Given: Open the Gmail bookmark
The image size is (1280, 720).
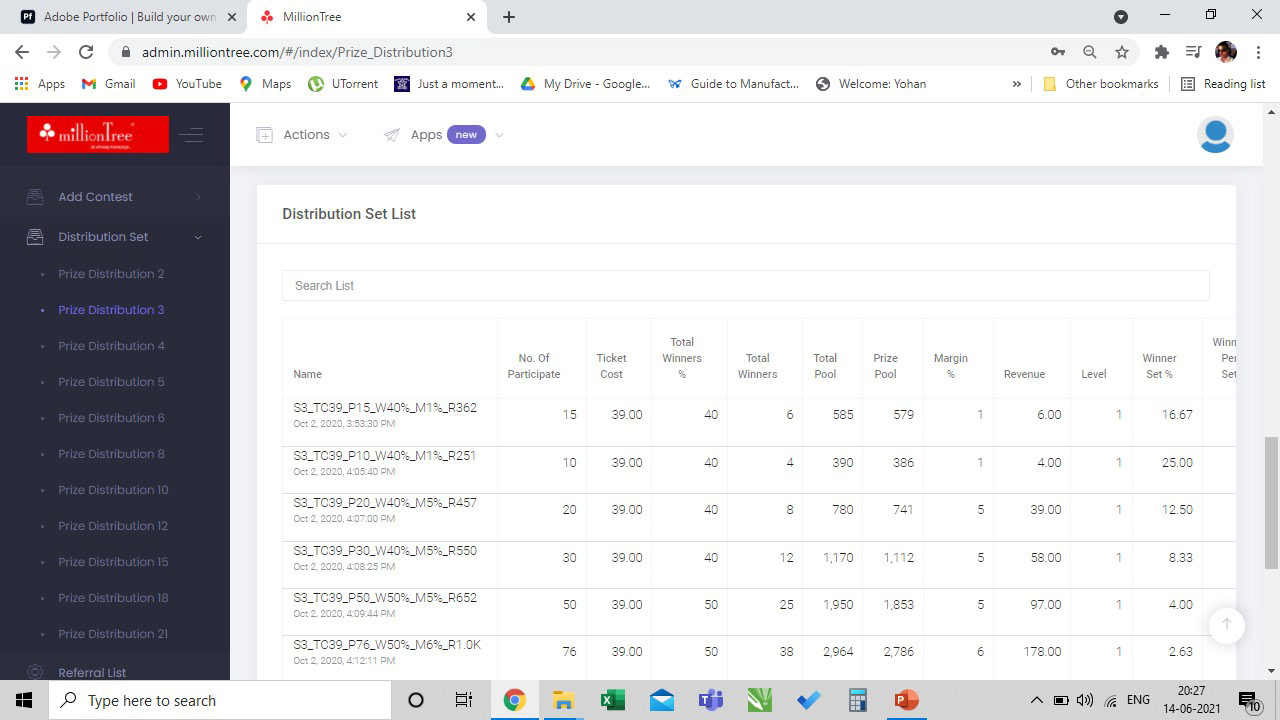Looking at the screenshot, I should point(108,84).
